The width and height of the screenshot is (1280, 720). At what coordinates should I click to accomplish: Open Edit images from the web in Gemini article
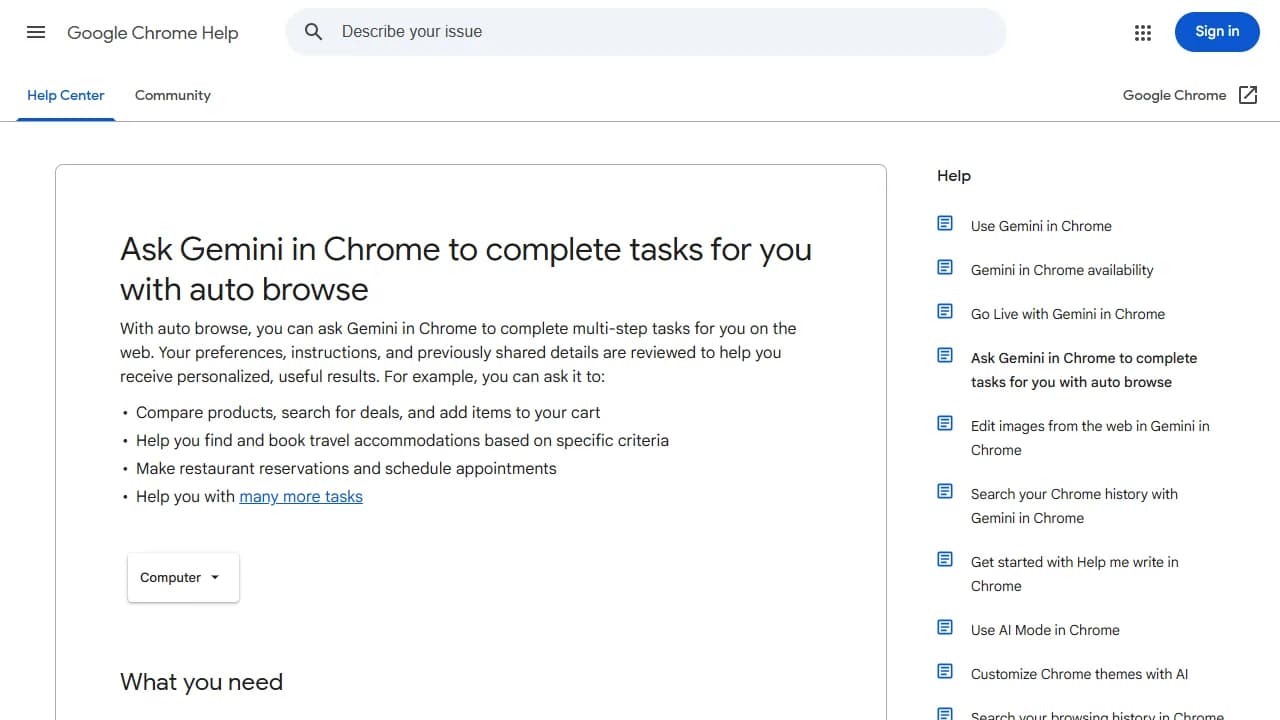[1090, 438]
